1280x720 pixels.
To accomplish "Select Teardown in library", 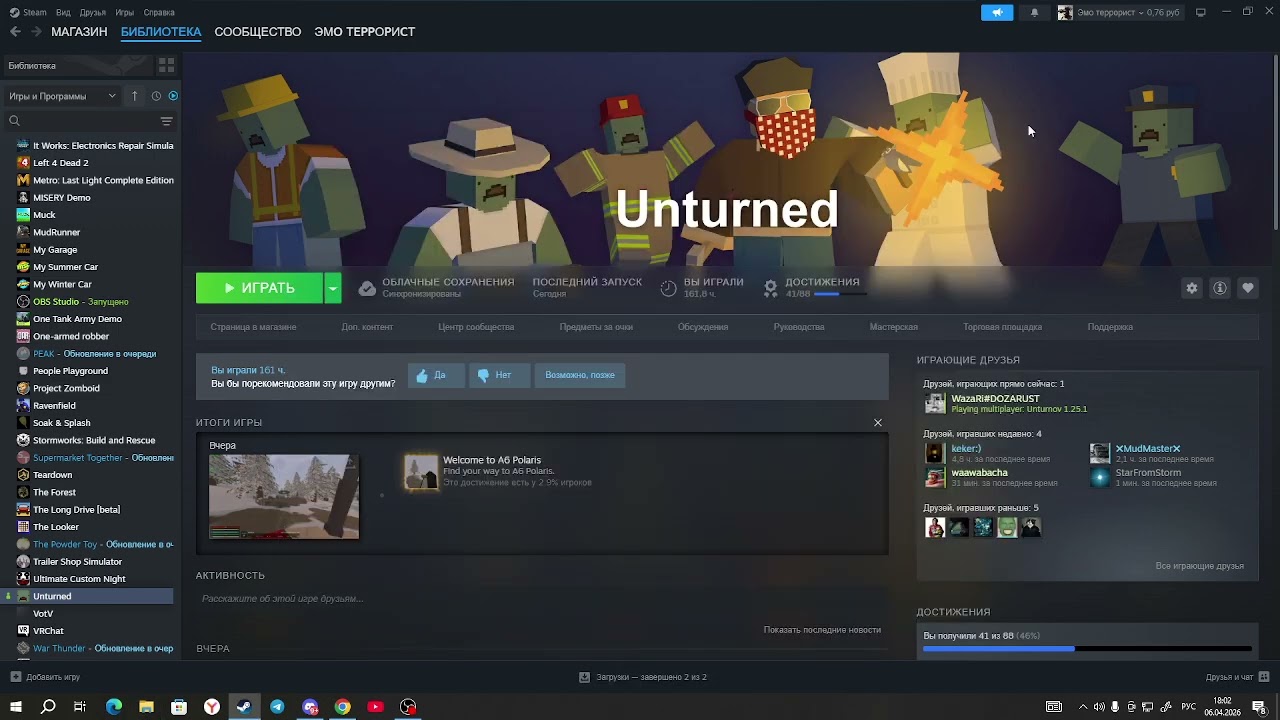I will [52, 475].
